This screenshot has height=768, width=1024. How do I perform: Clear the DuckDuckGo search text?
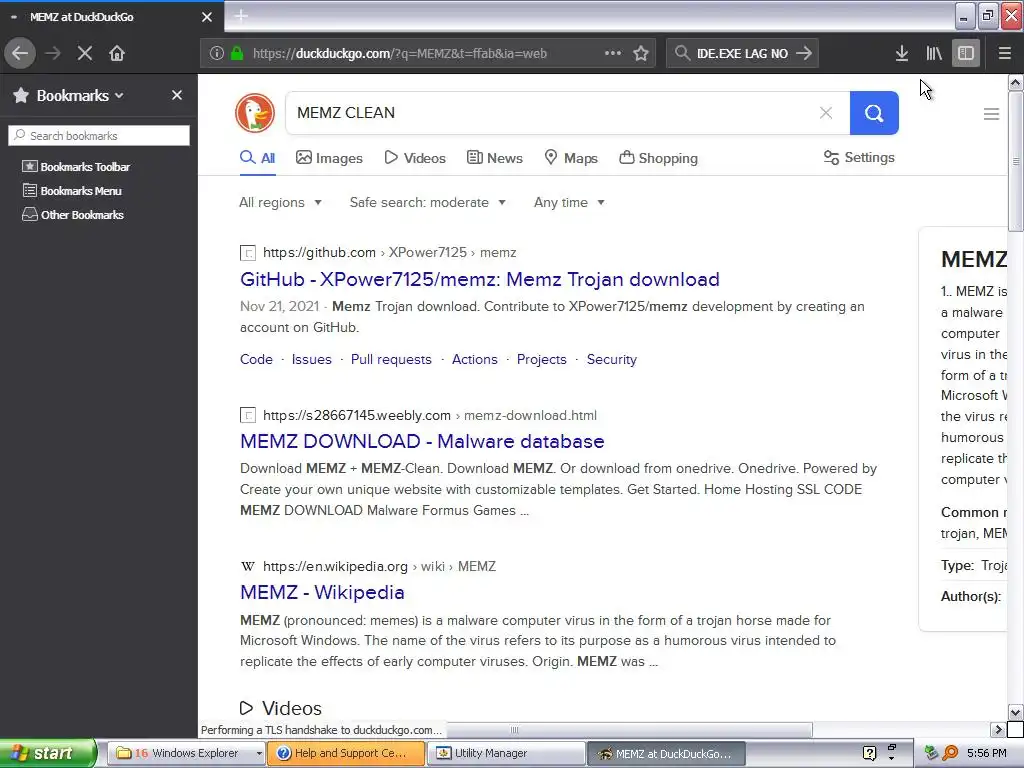(825, 113)
